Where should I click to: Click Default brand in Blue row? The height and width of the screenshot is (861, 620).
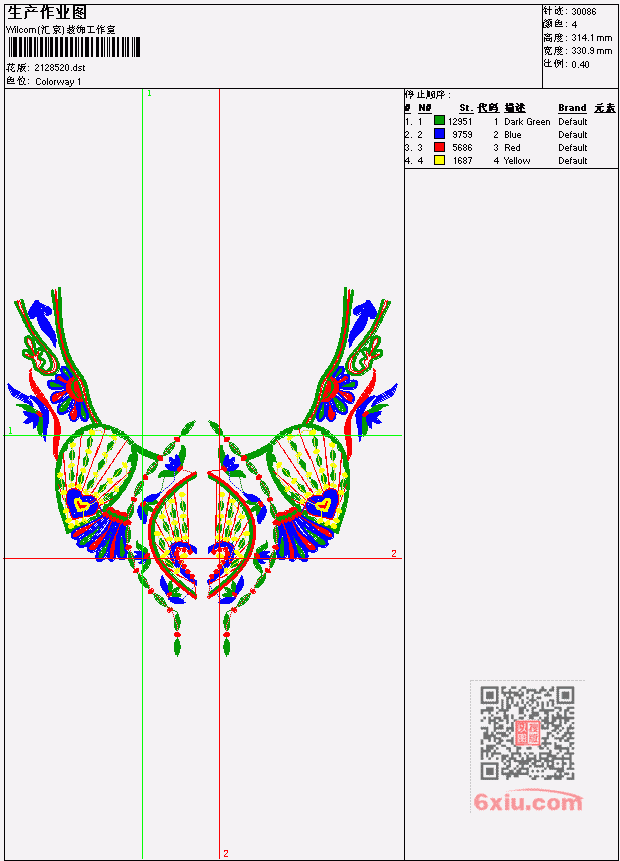pos(573,135)
